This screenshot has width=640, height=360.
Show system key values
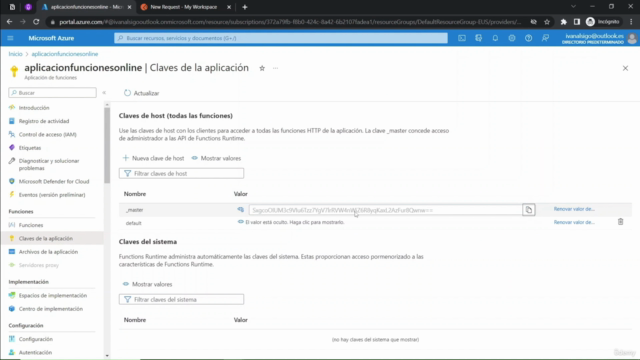pyautogui.click(x=148, y=284)
